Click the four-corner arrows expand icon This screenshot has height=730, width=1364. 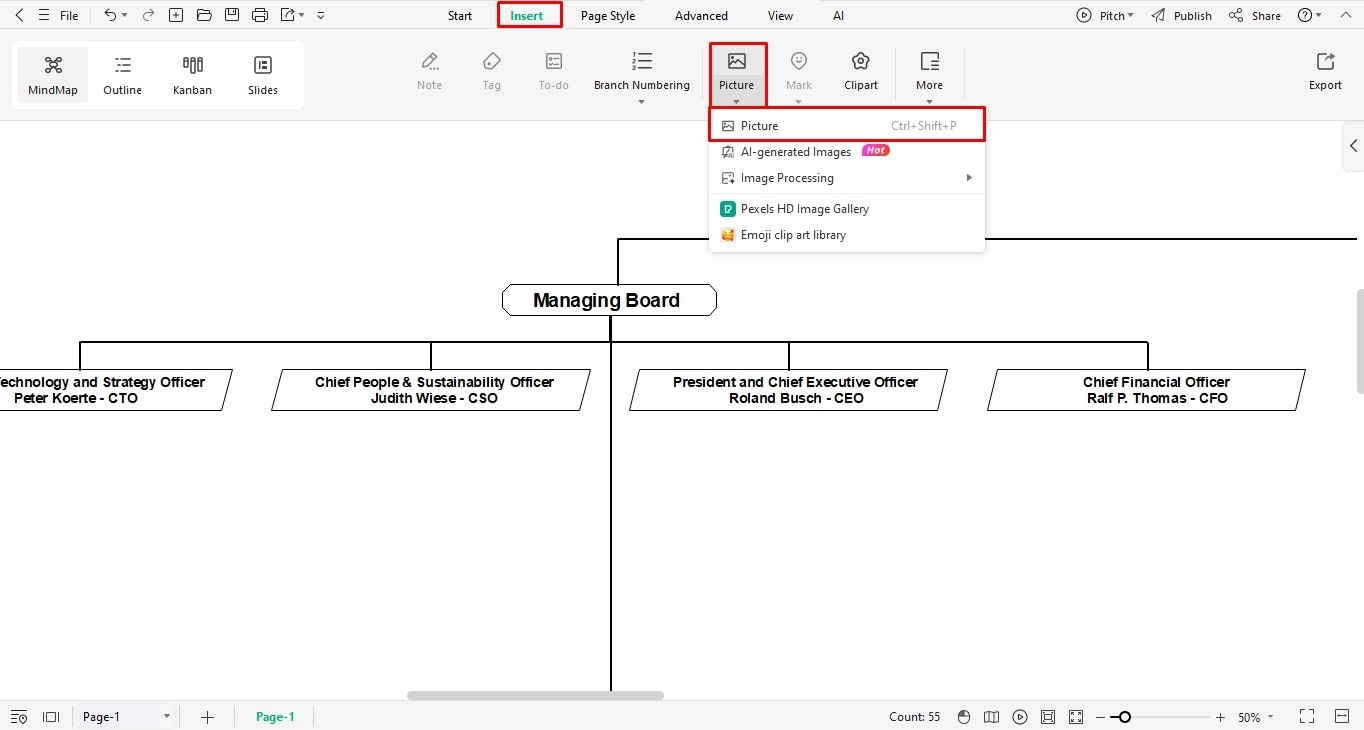pos(1075,717)
